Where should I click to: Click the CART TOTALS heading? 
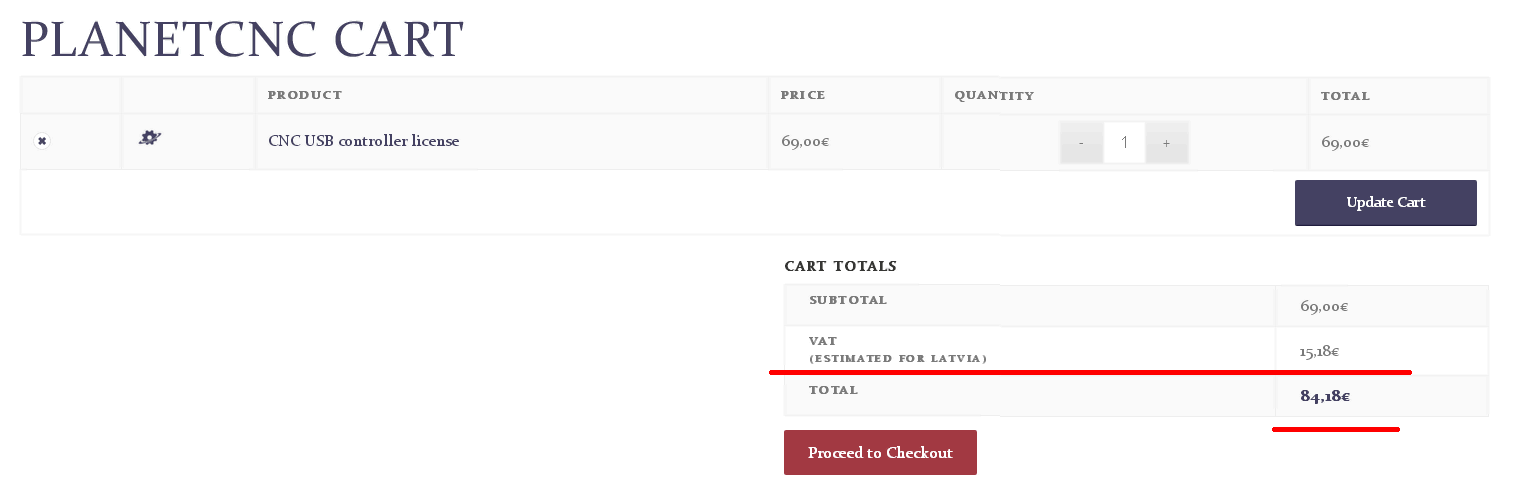840,266
